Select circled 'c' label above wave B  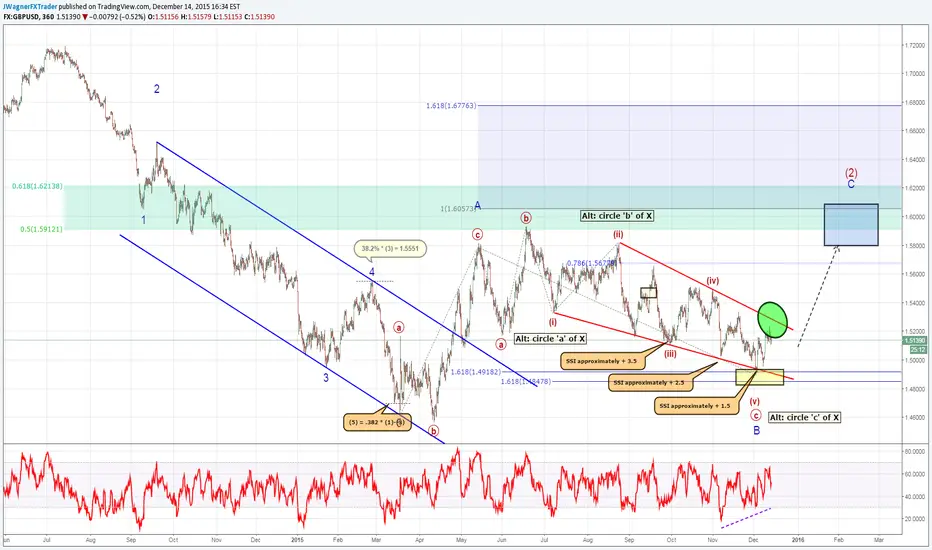[755, 416]
